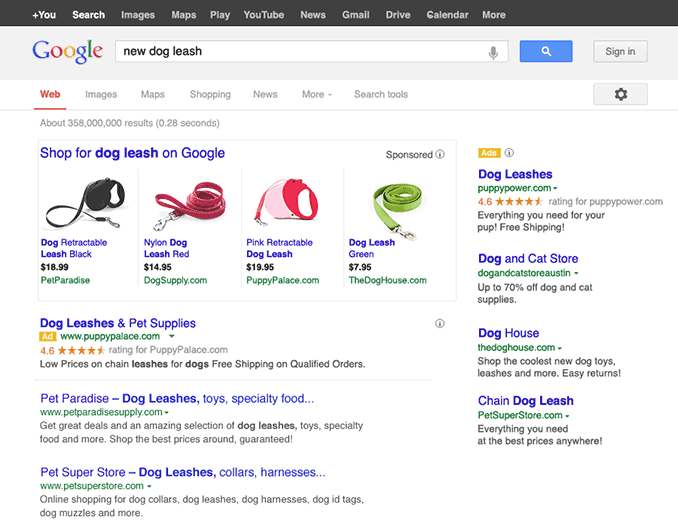Viewport: 678px width, 525px height.
Task: Click the info icon beside Sponsored
Action: (x=440, y=155)
